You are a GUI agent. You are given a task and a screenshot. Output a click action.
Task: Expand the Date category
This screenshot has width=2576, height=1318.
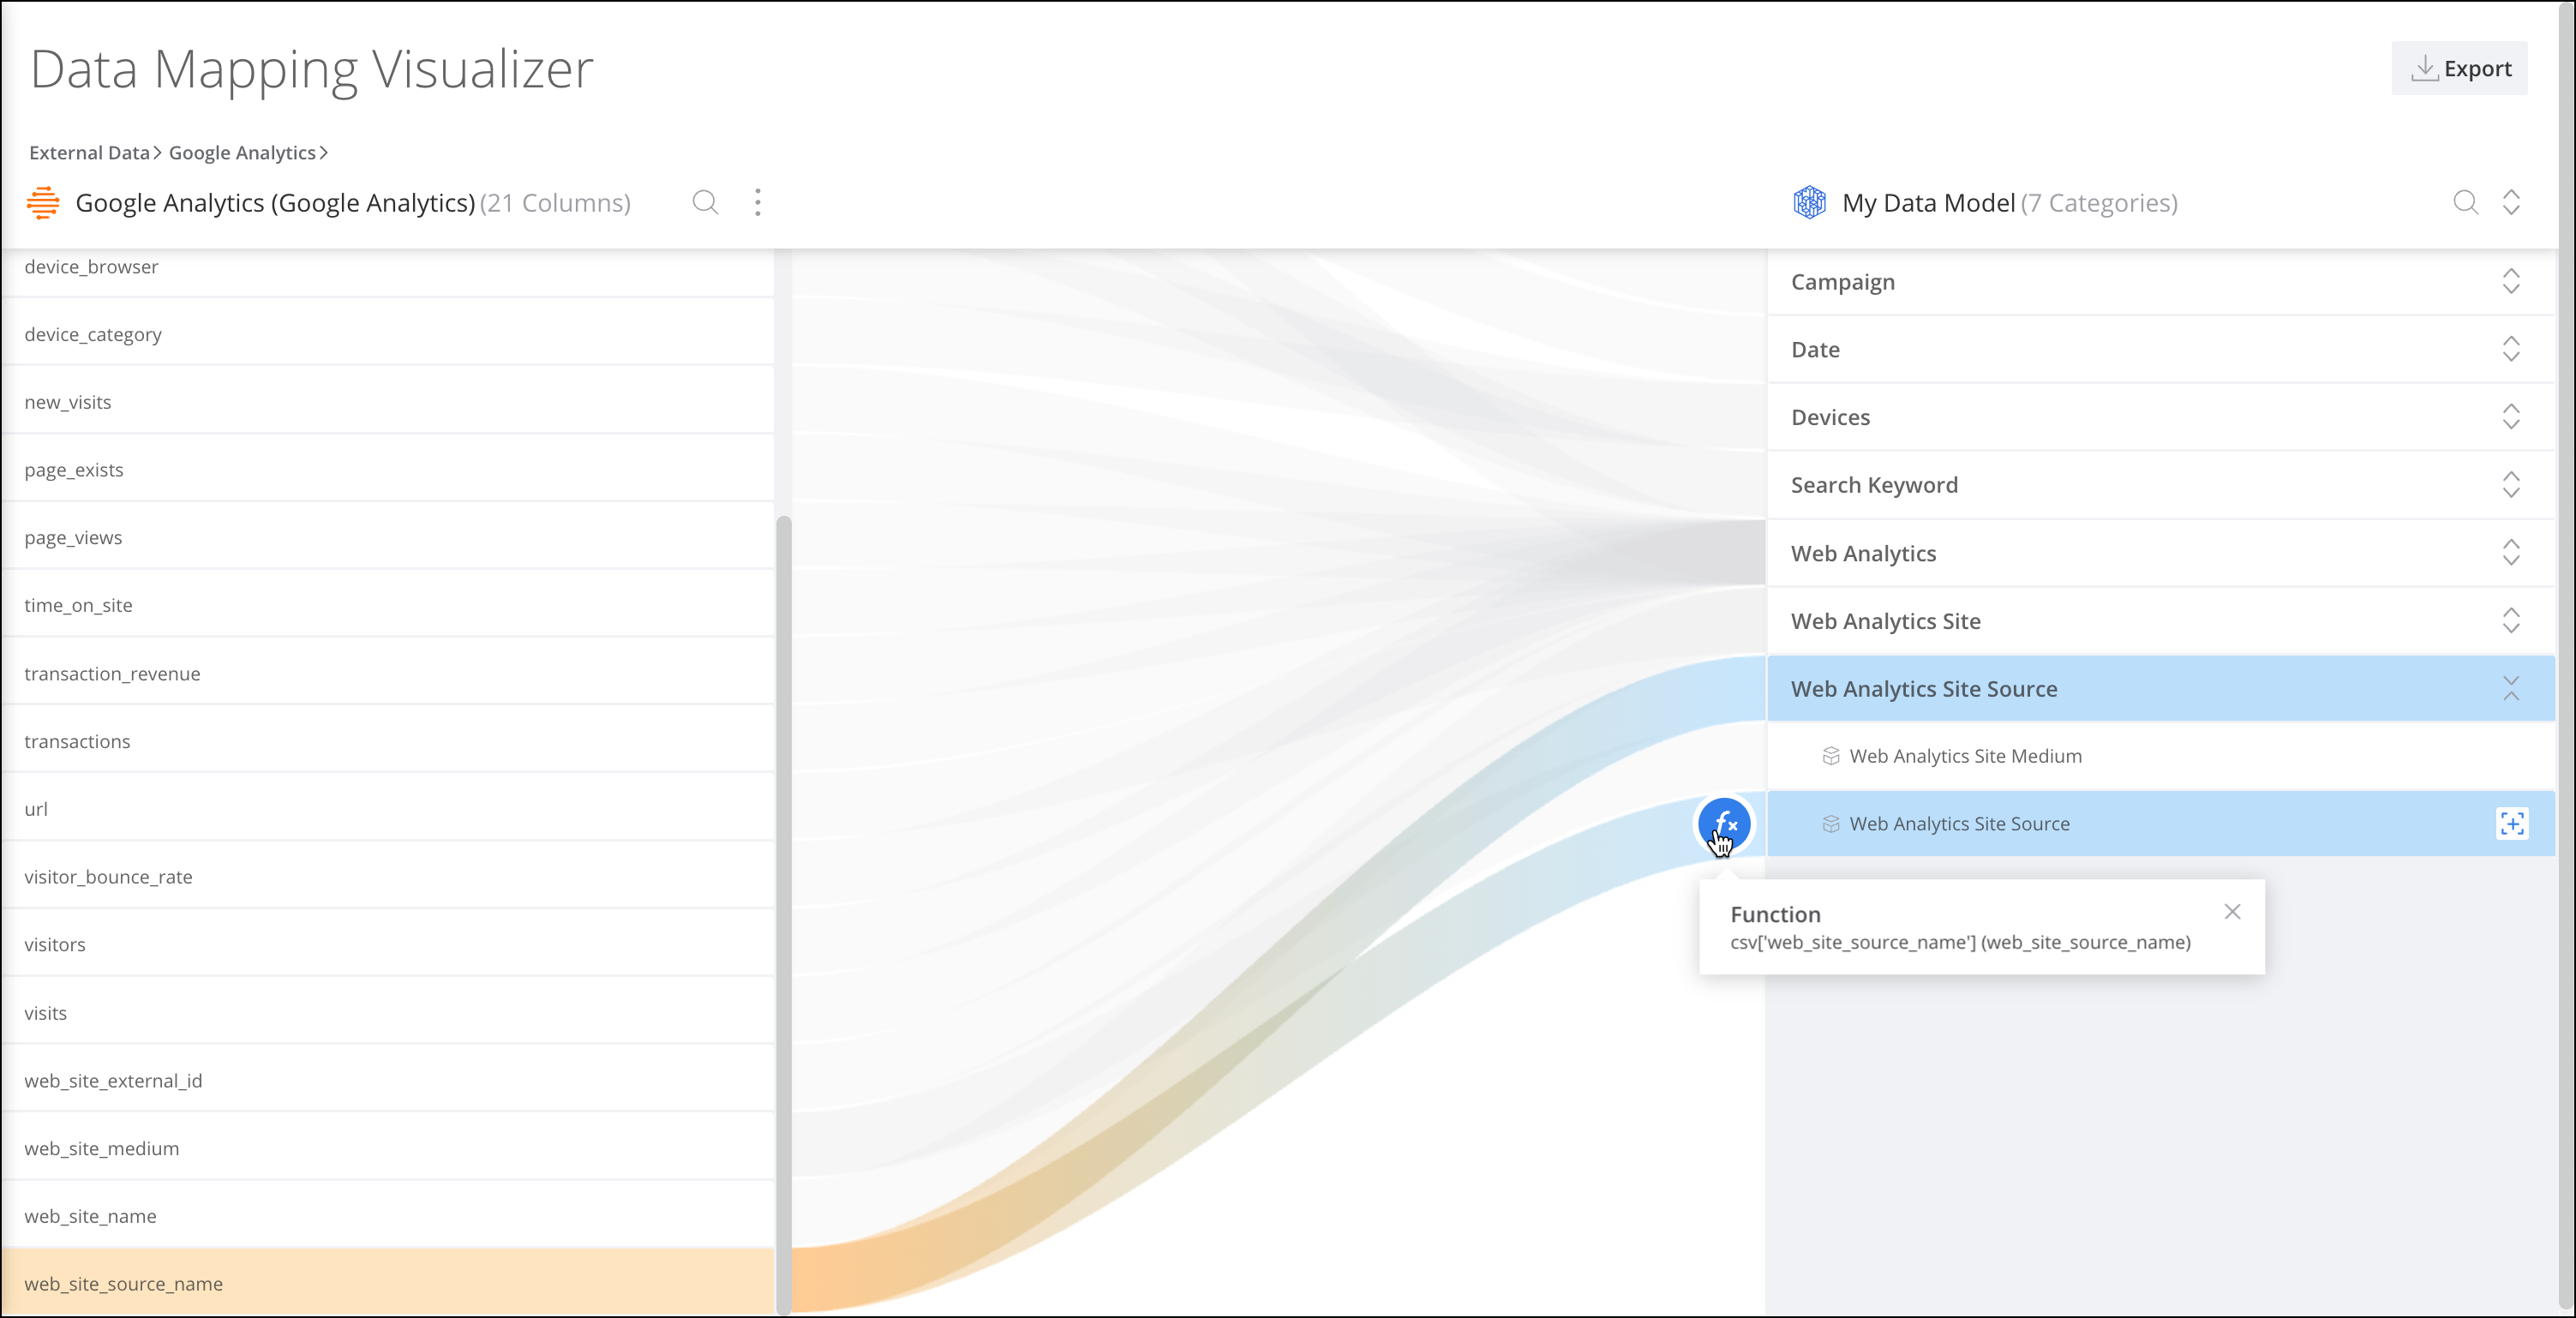tap(2511, 349)
